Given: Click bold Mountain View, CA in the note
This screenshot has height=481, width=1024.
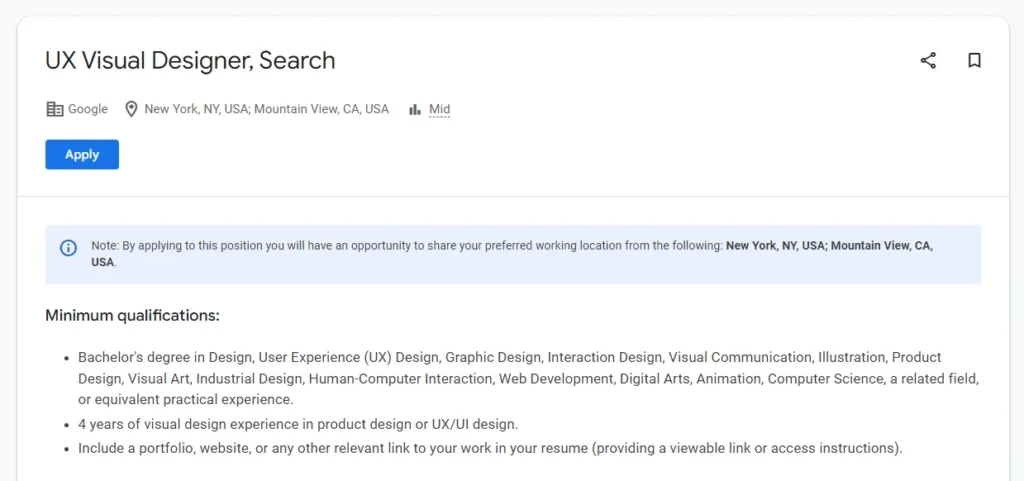Looking at the screenshot, I should (x=880, y=245).
